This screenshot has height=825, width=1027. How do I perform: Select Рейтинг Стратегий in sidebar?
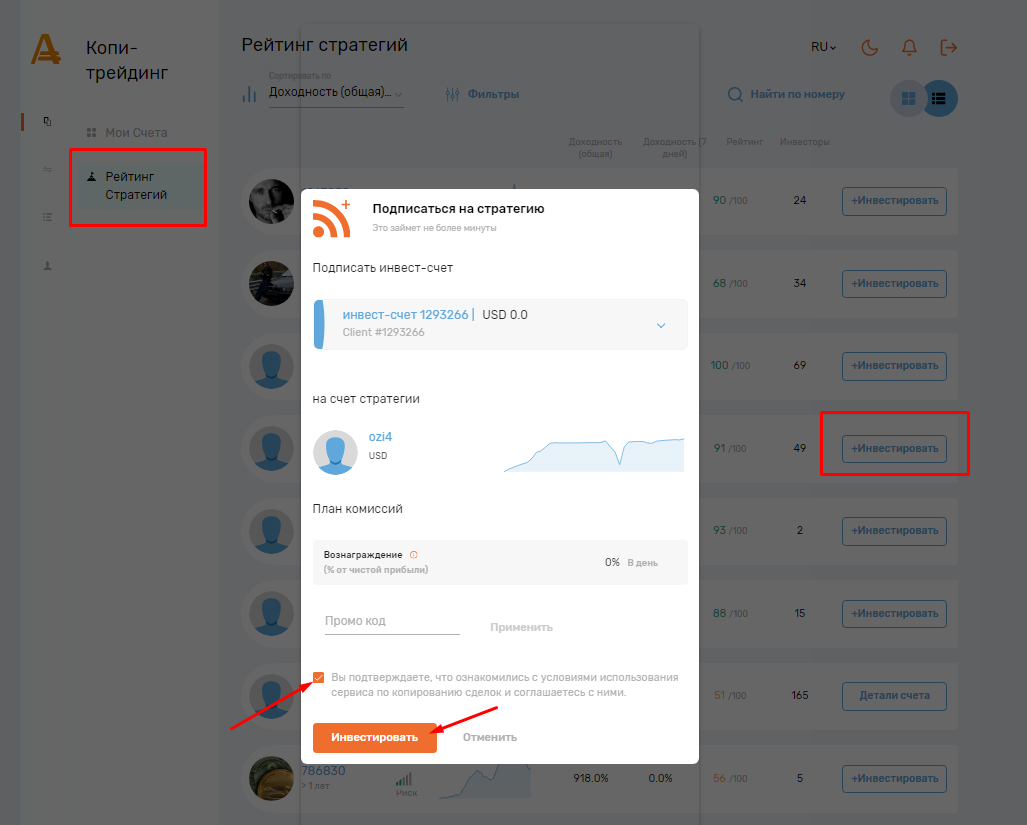136,186
